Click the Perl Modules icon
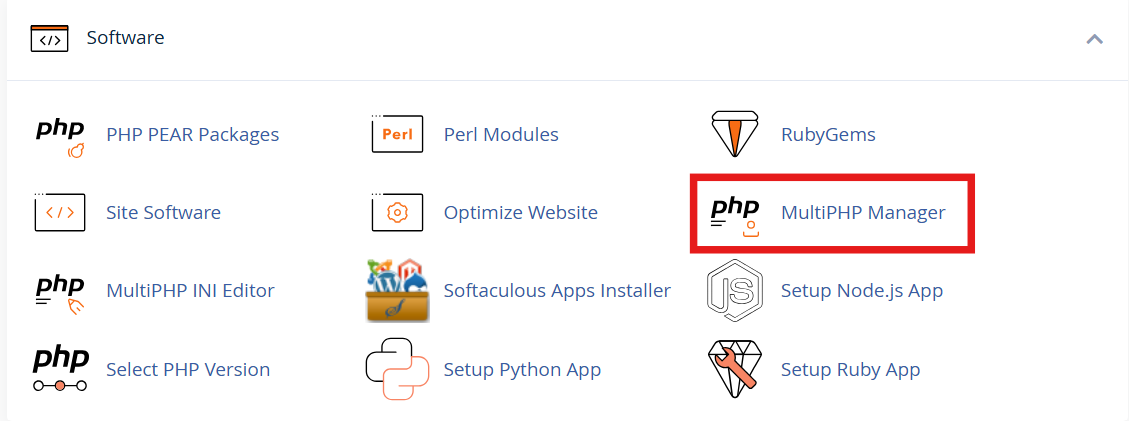 [x=397, y=134]
